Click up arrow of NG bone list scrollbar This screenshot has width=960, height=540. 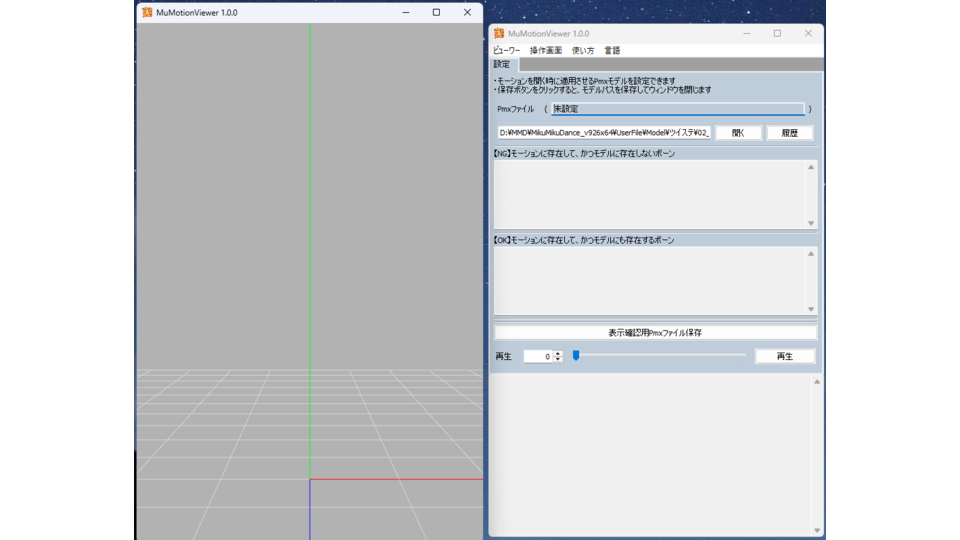click(x=811, y=167)
